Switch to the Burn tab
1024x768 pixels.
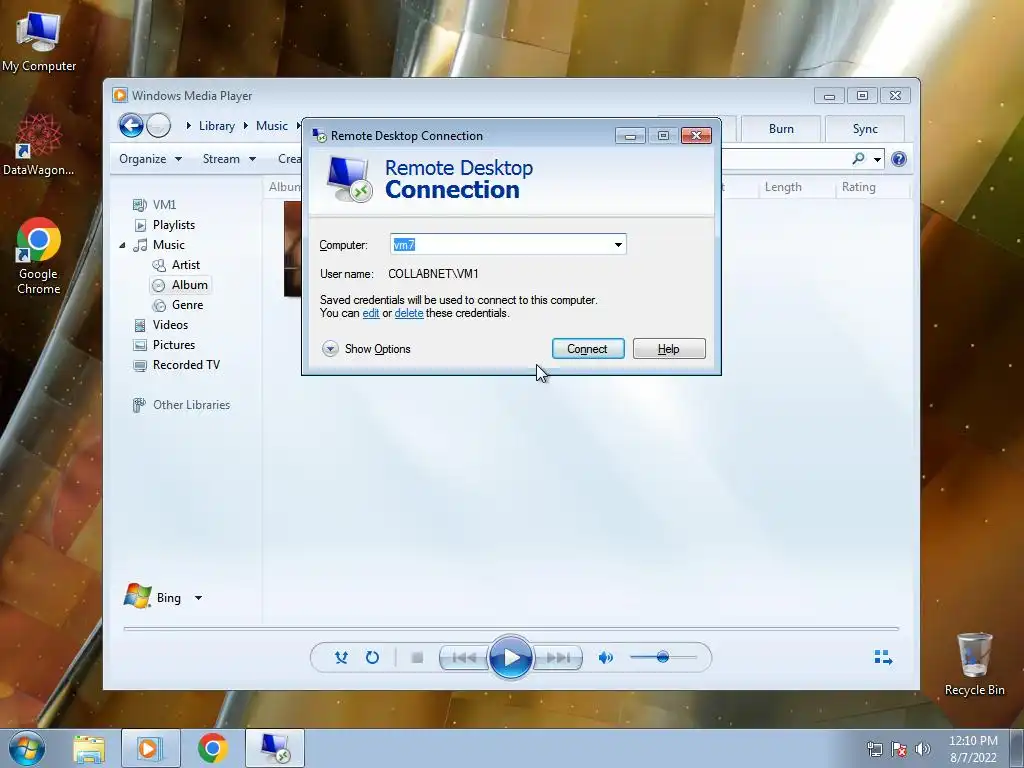click(781, 129)
